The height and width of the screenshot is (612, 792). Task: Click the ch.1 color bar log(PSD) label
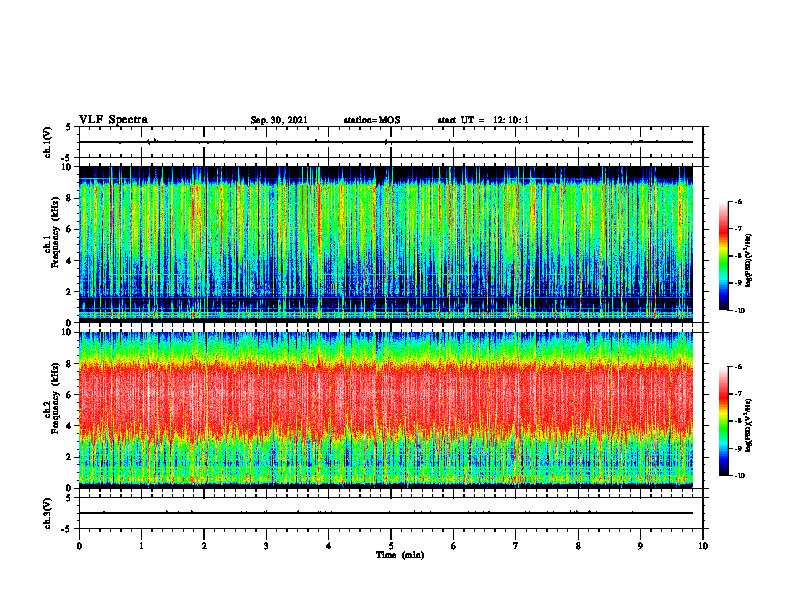(749, 261)
